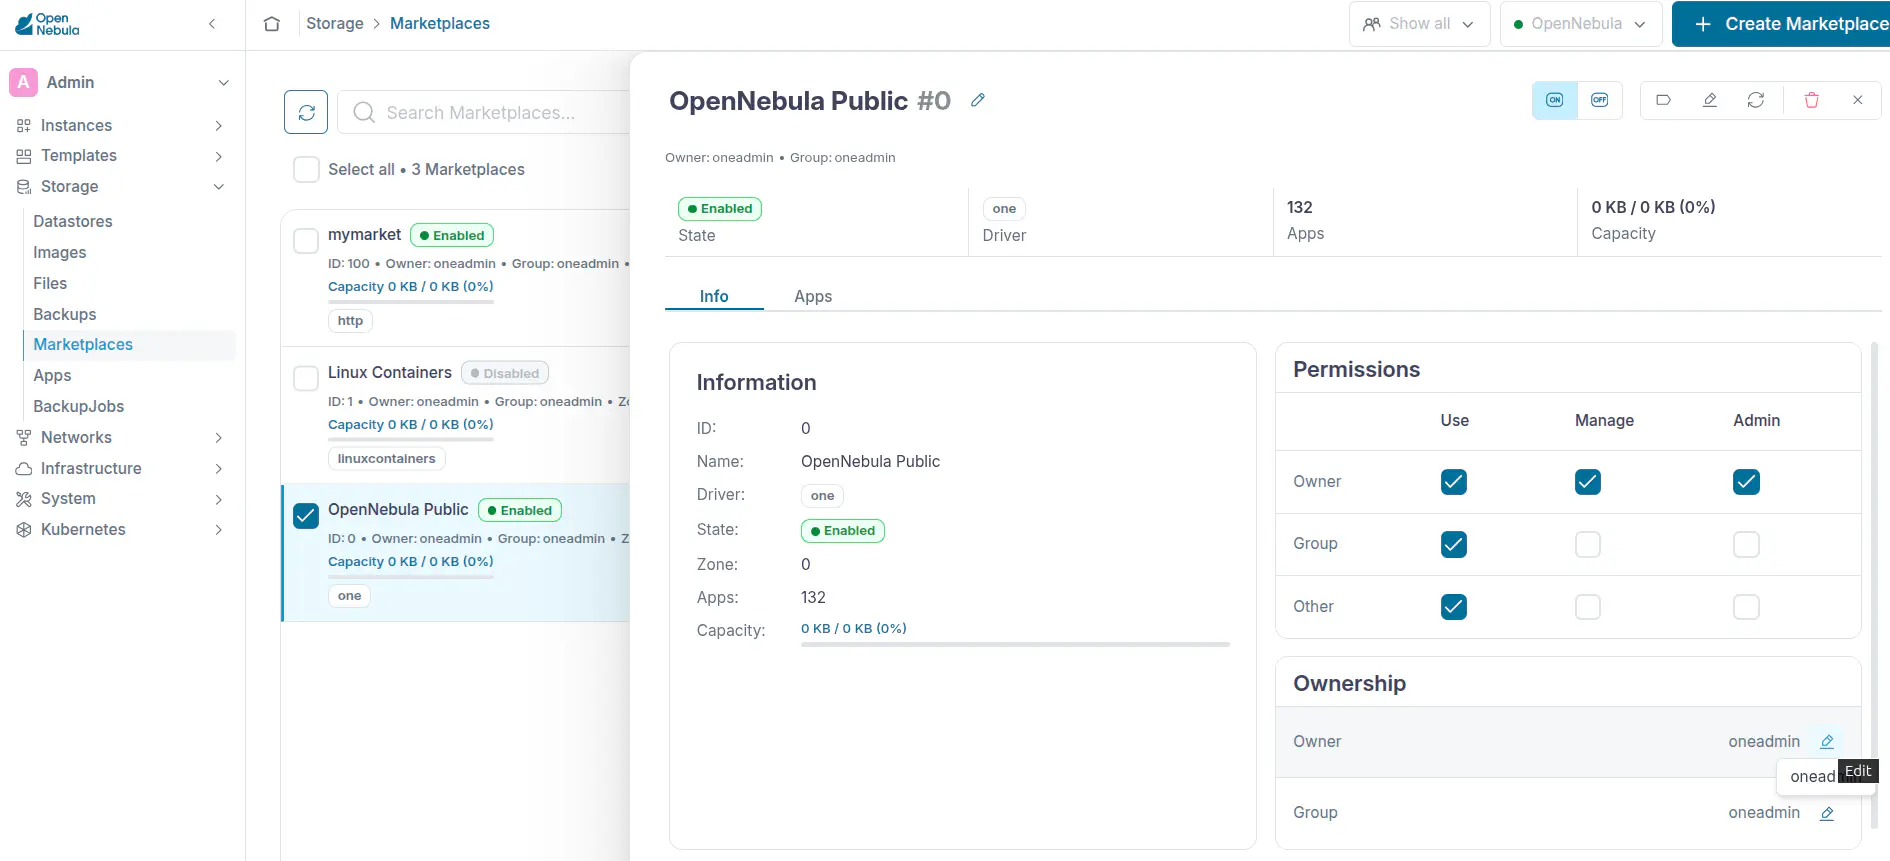Click the OpenNebula logo
Image resolution: width=1890 pixels, height=861 pixels.
47,24
